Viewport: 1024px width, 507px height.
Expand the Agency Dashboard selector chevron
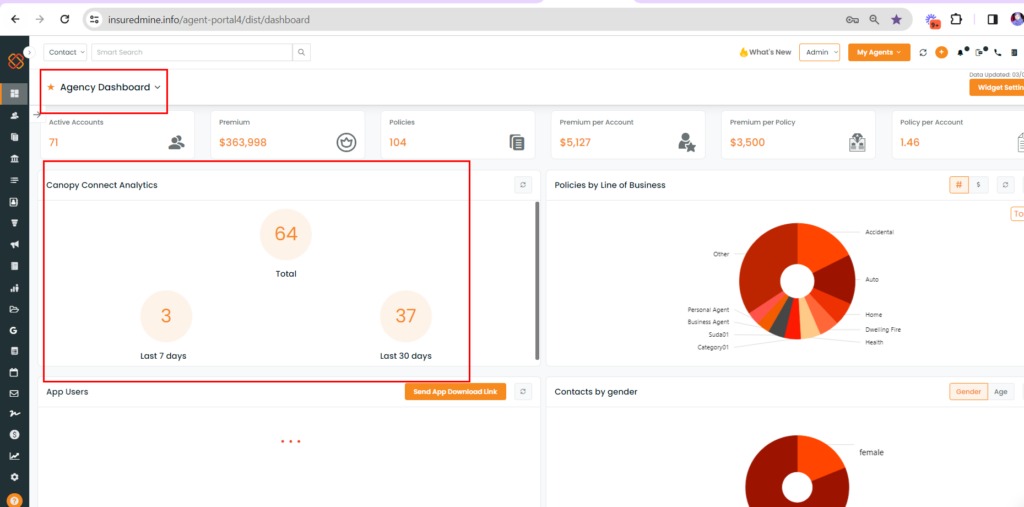pos(157,87)
